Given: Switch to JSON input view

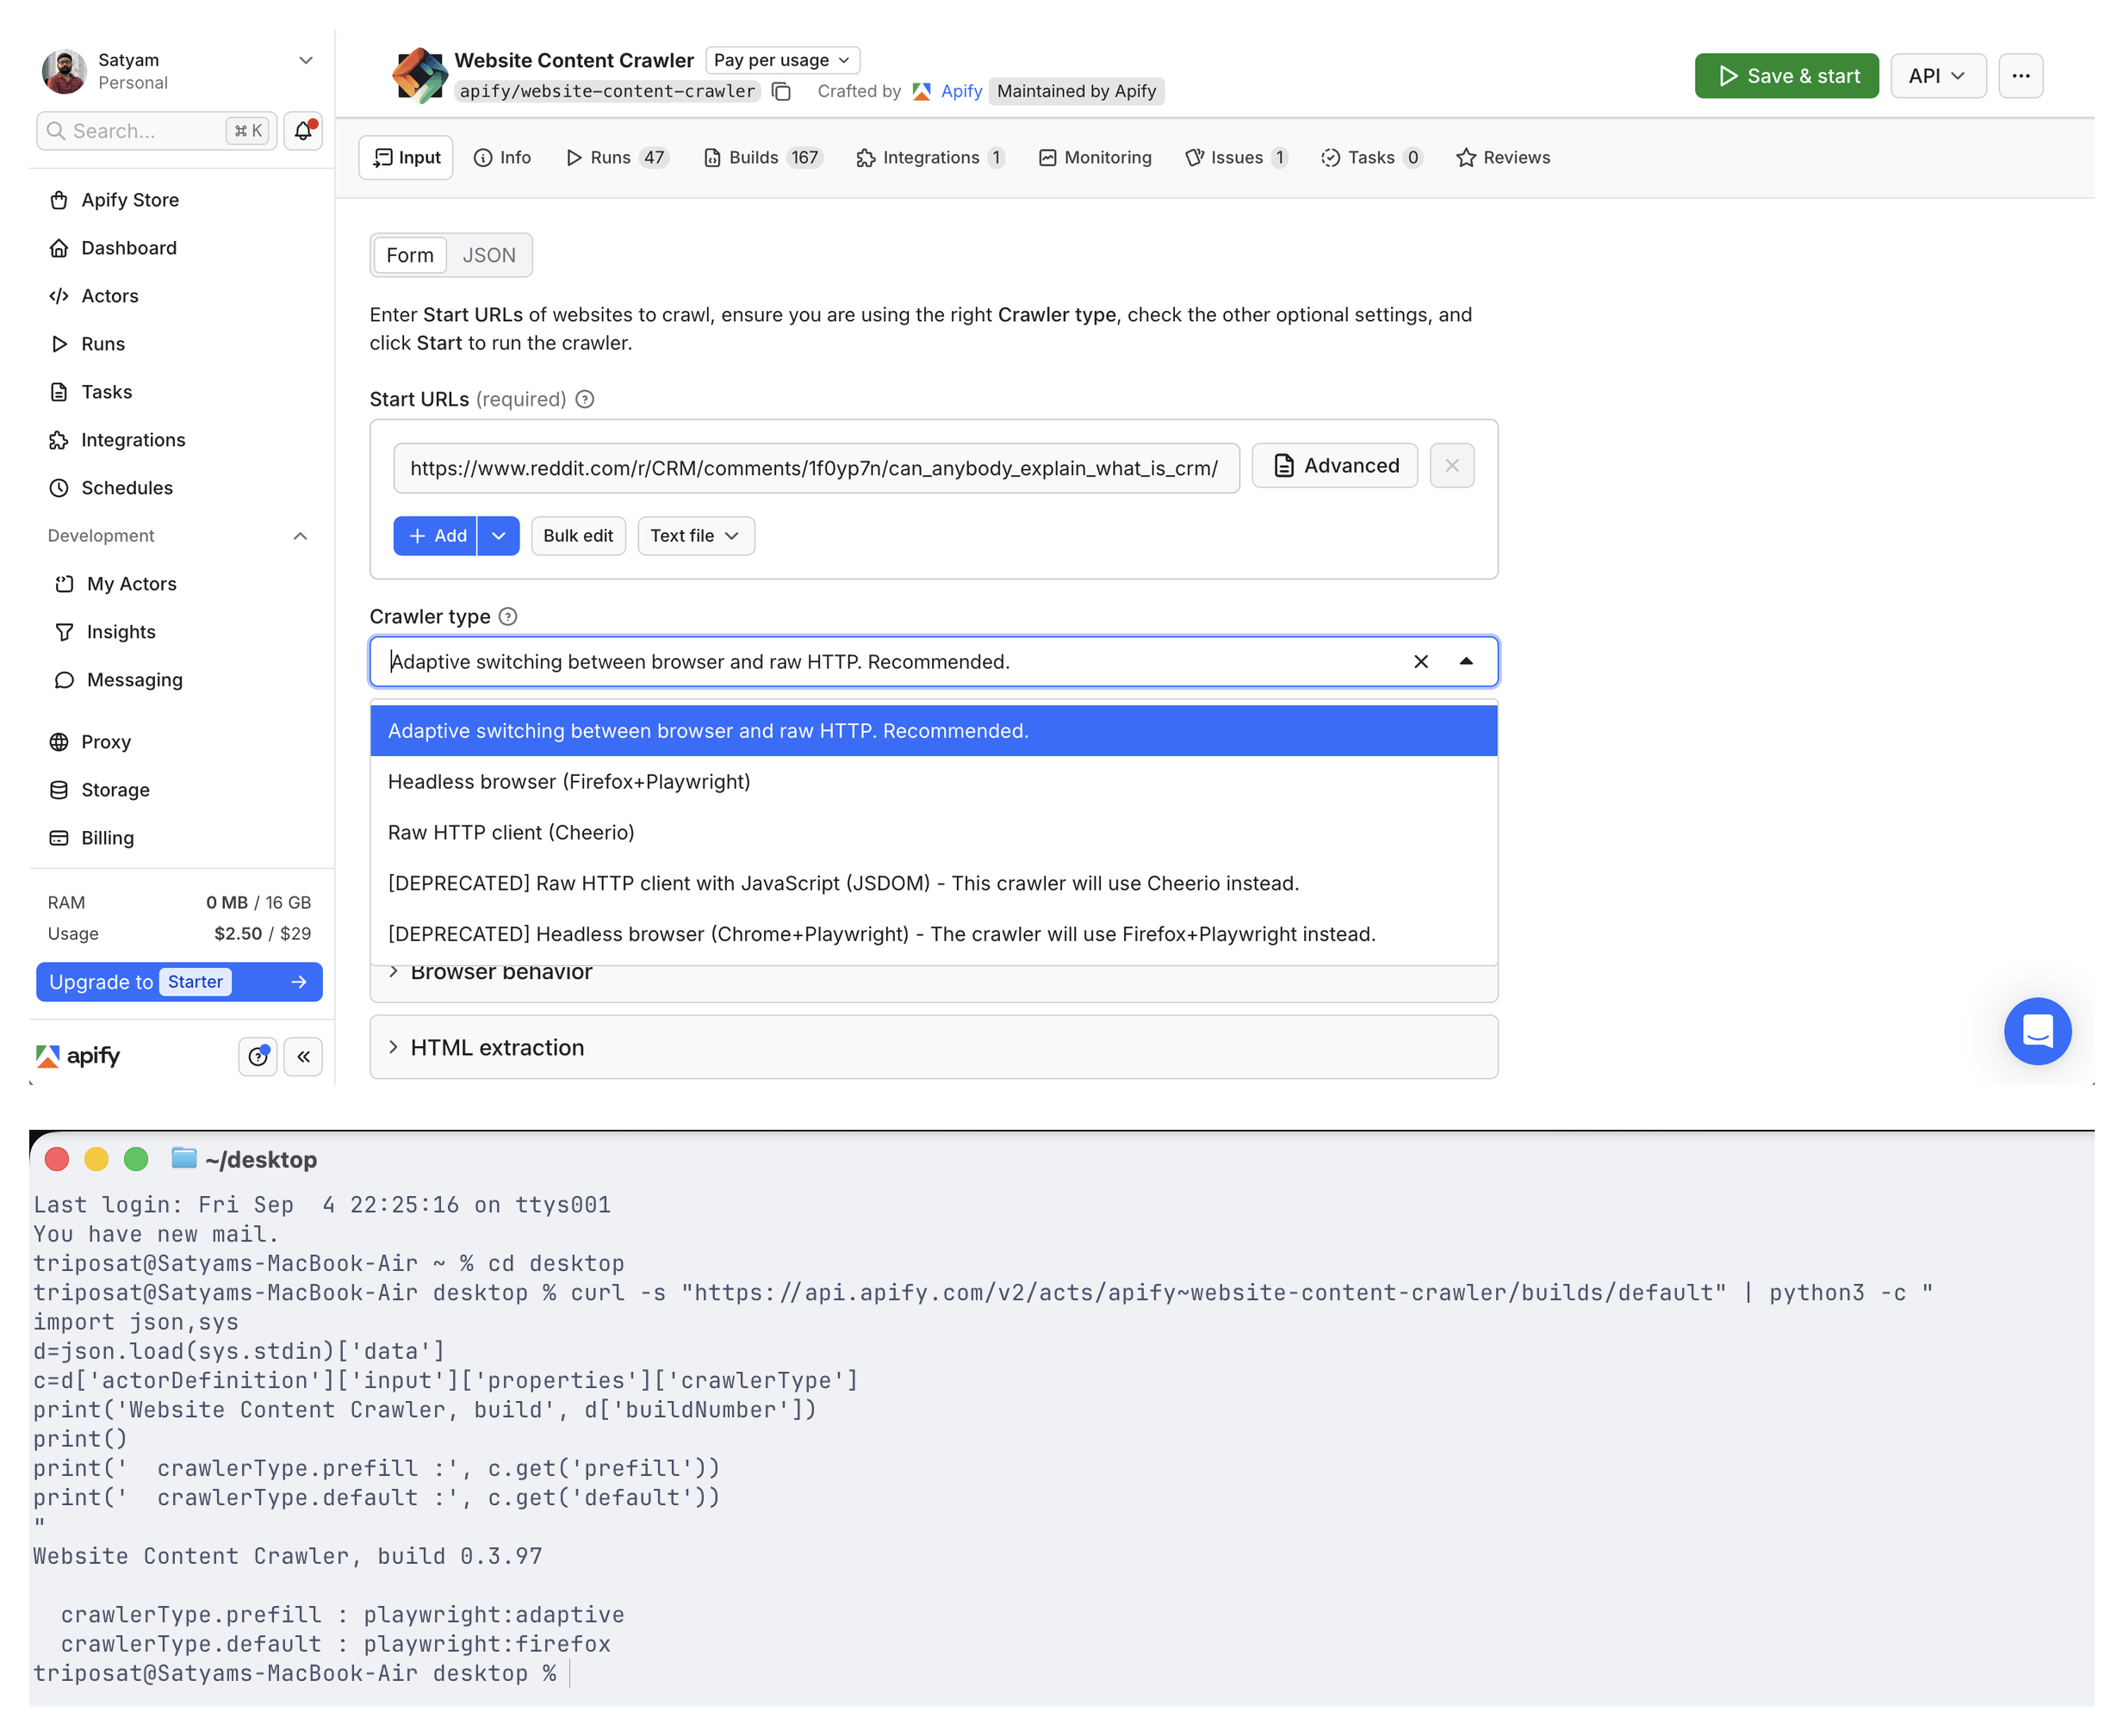Looking at the screenshot, I should [489, 255].
